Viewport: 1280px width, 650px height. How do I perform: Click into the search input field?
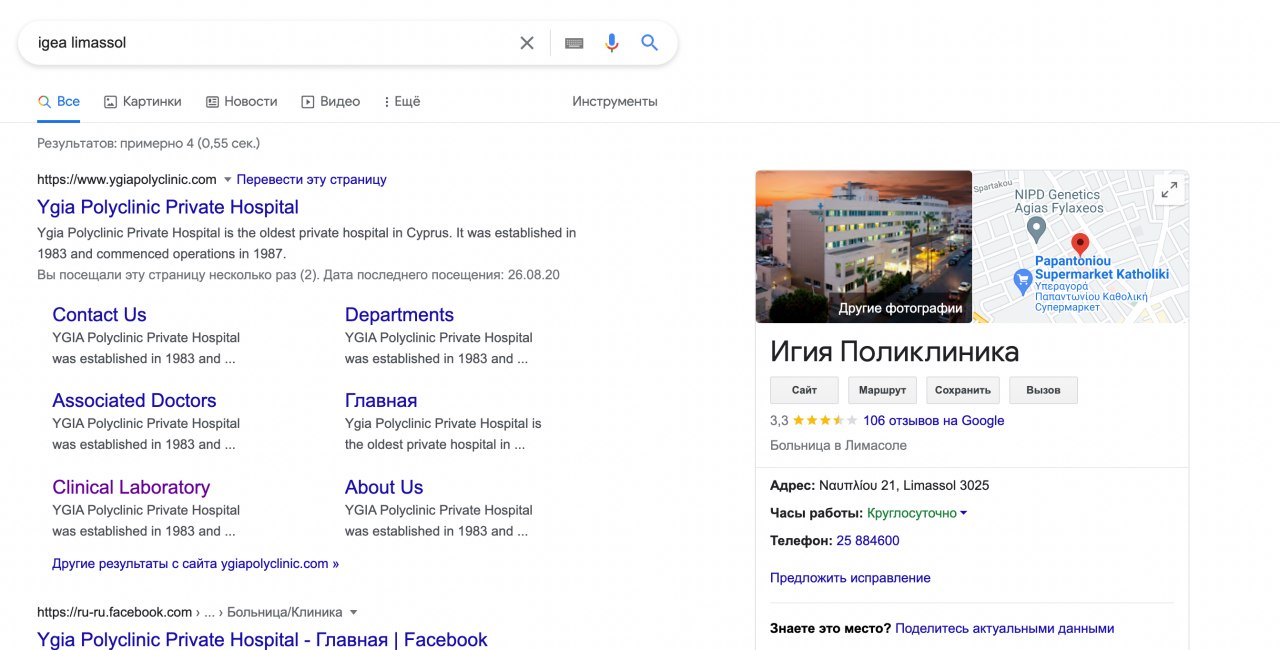[270, 43]
